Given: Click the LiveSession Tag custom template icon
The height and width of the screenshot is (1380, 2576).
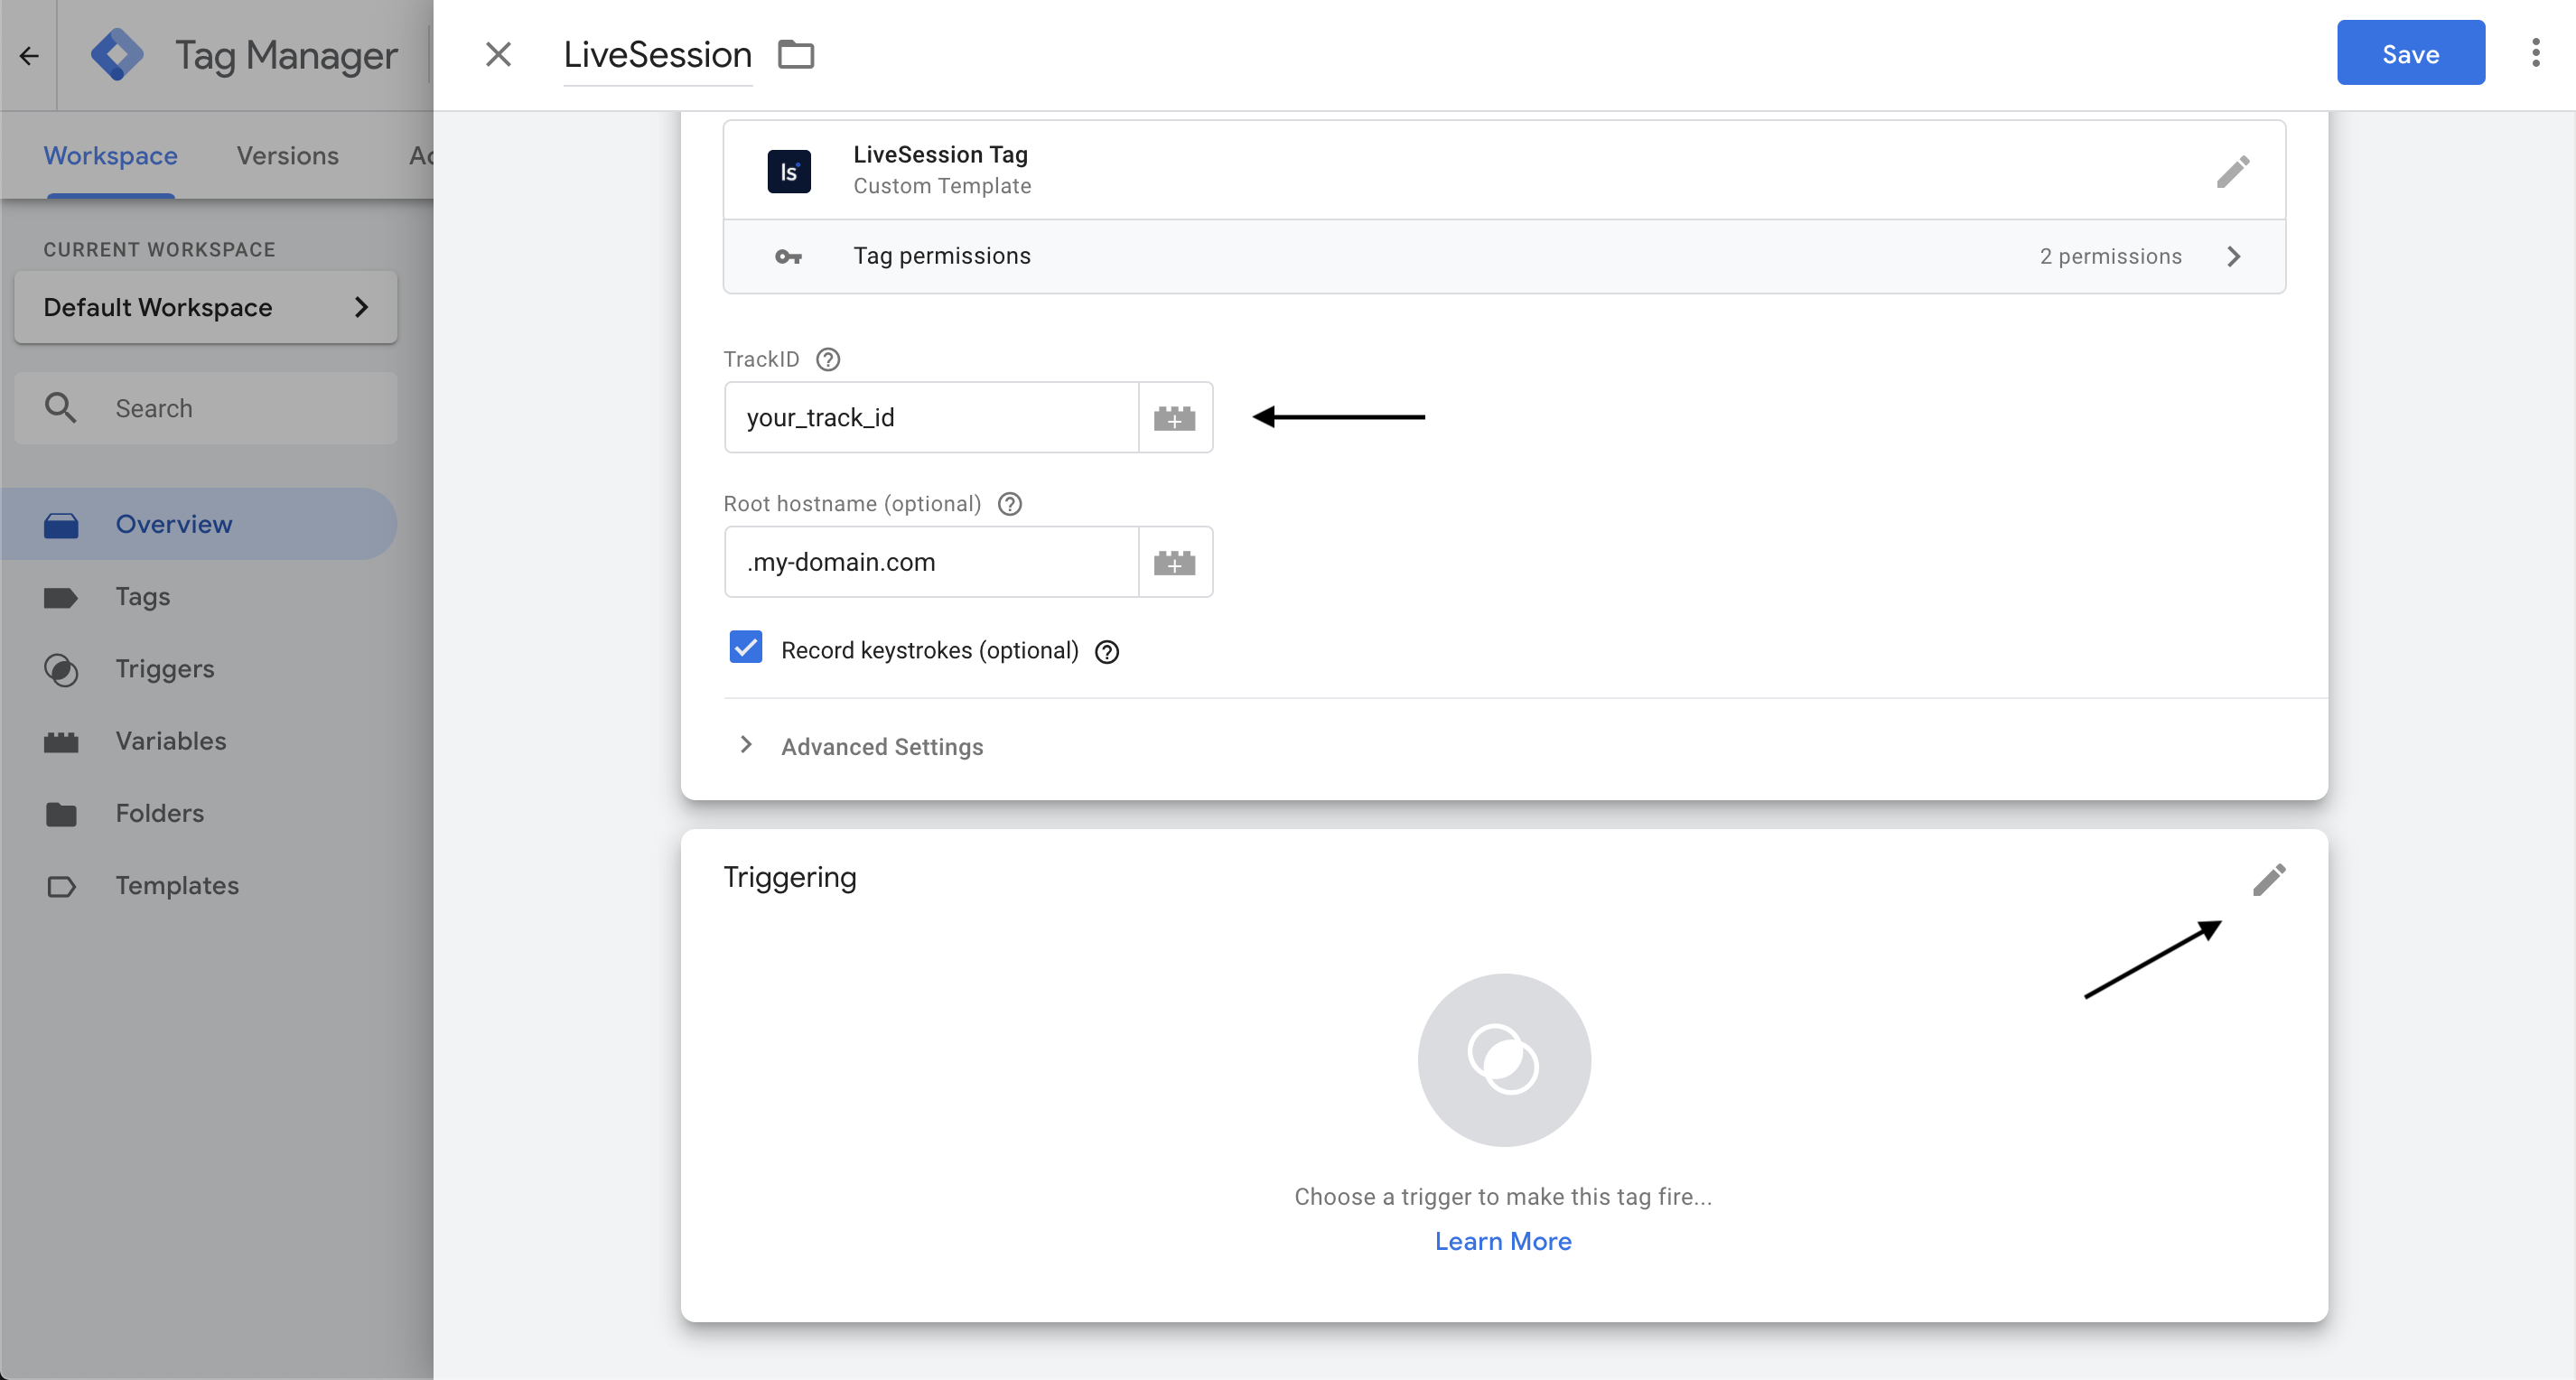Looking at the screenshot, I should [x=787, y=171].
